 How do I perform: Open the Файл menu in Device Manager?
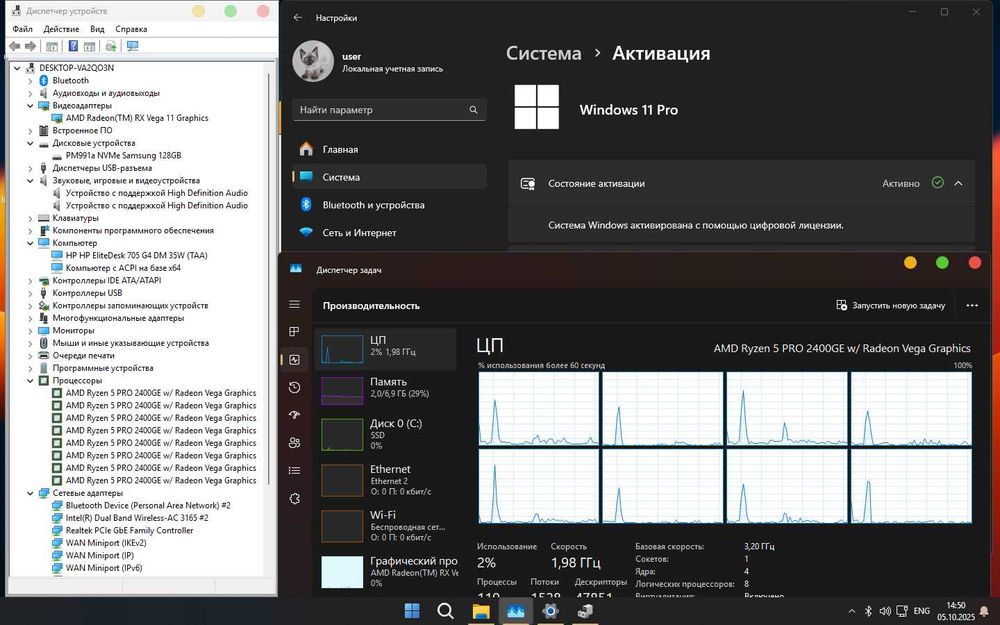(22, 29)
